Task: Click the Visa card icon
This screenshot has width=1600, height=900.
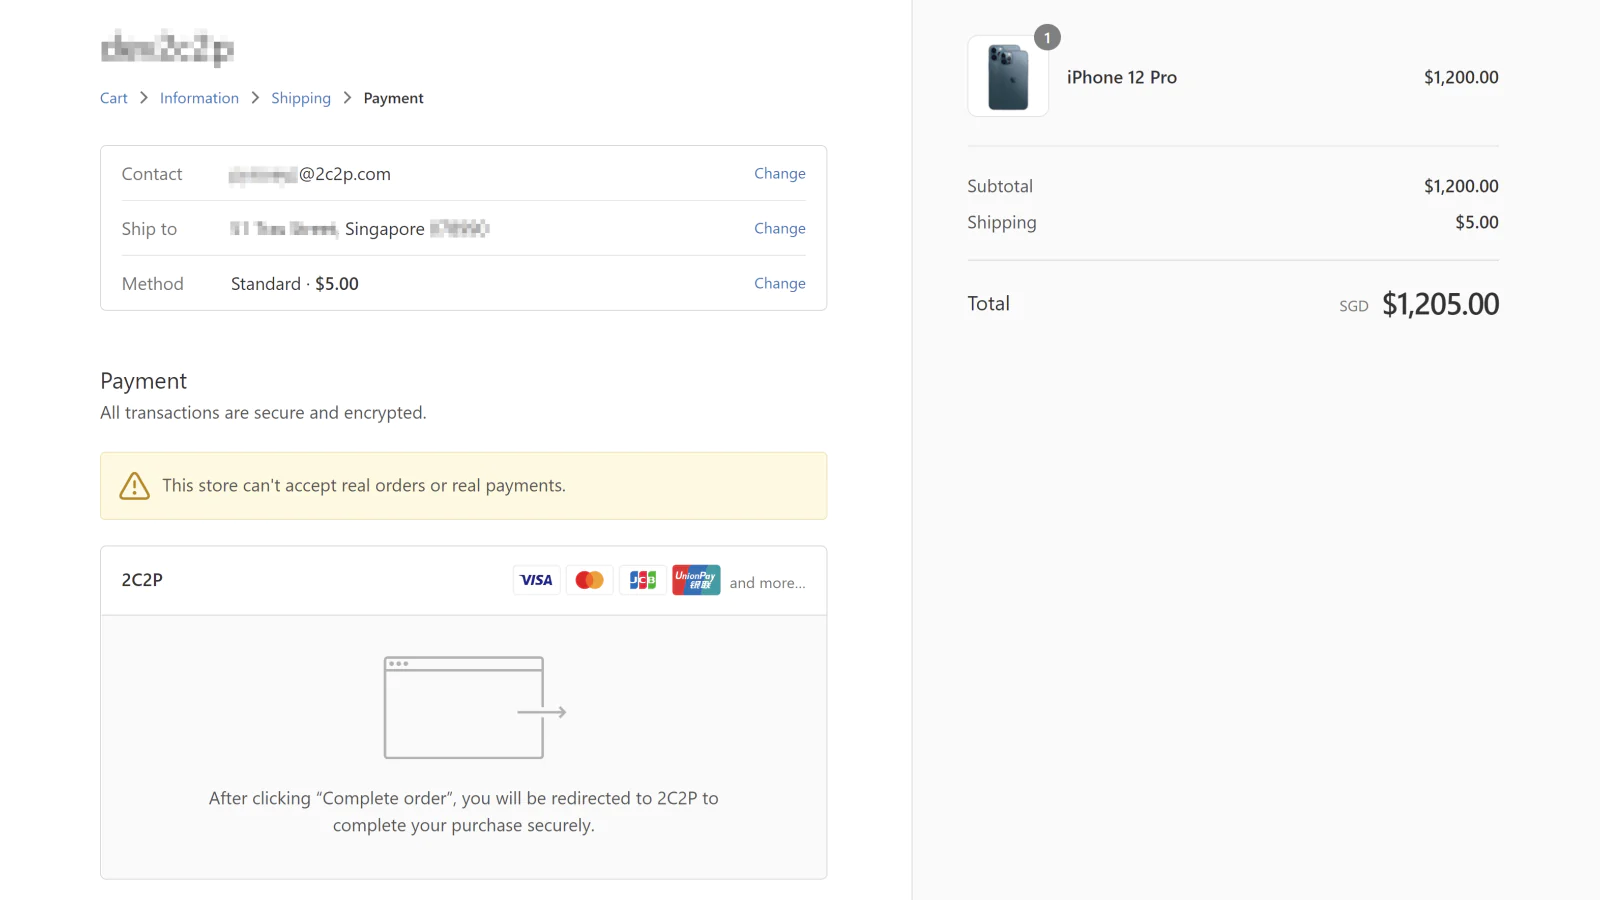Action: [x=536, y=580]
